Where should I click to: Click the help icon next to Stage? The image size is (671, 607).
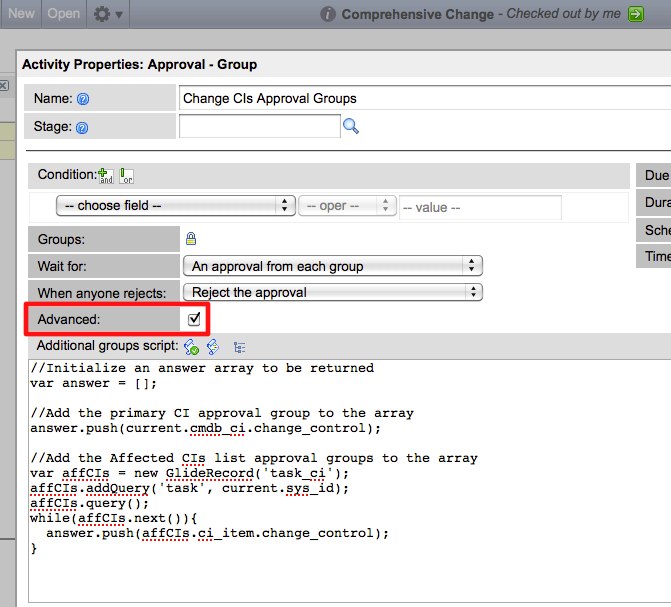tap(82, 127)
